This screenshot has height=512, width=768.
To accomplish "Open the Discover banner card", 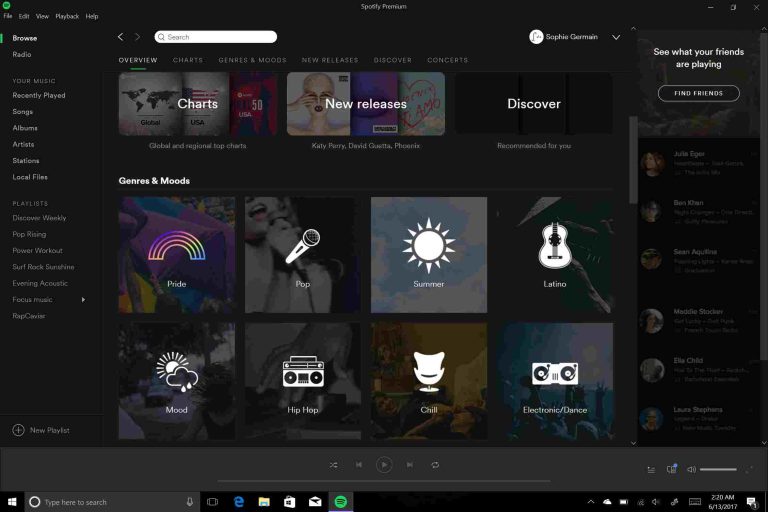I will tap(534, 104).
